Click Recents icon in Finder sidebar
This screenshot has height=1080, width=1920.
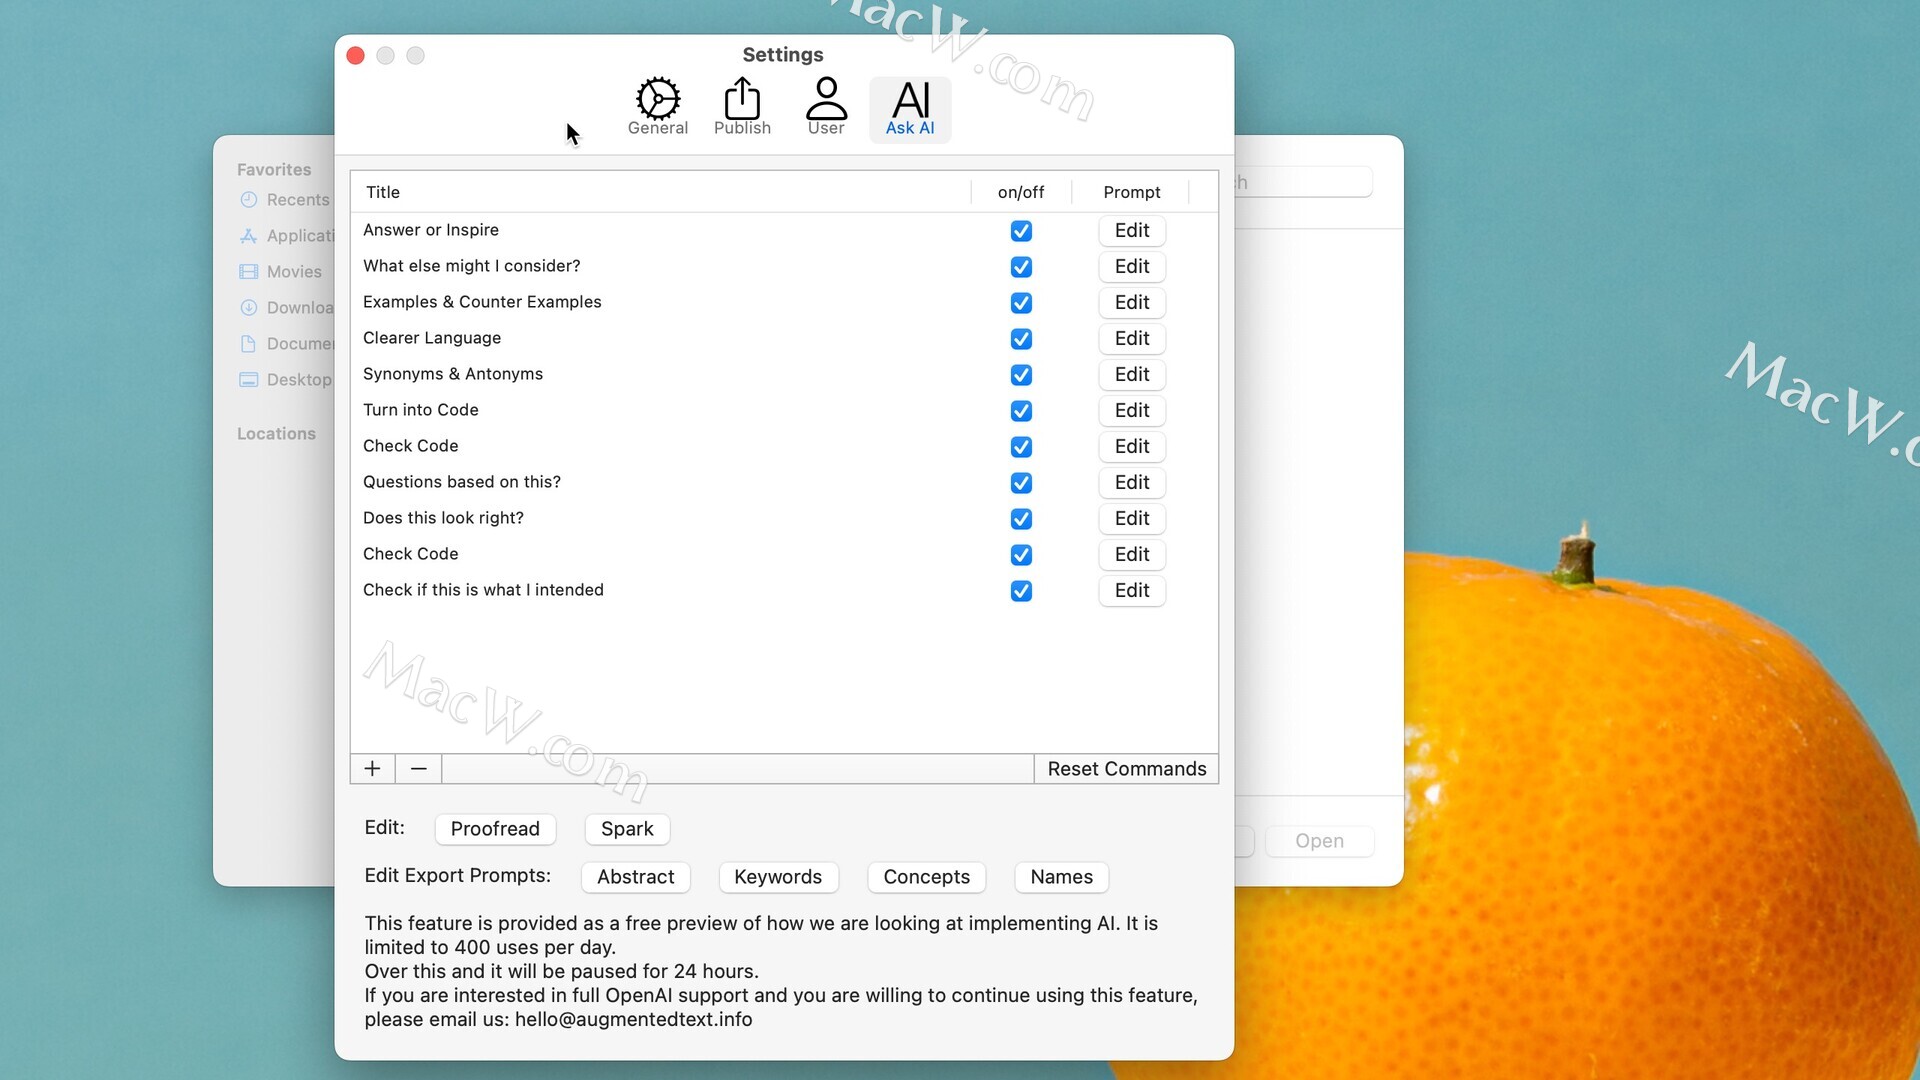(249, 200)
